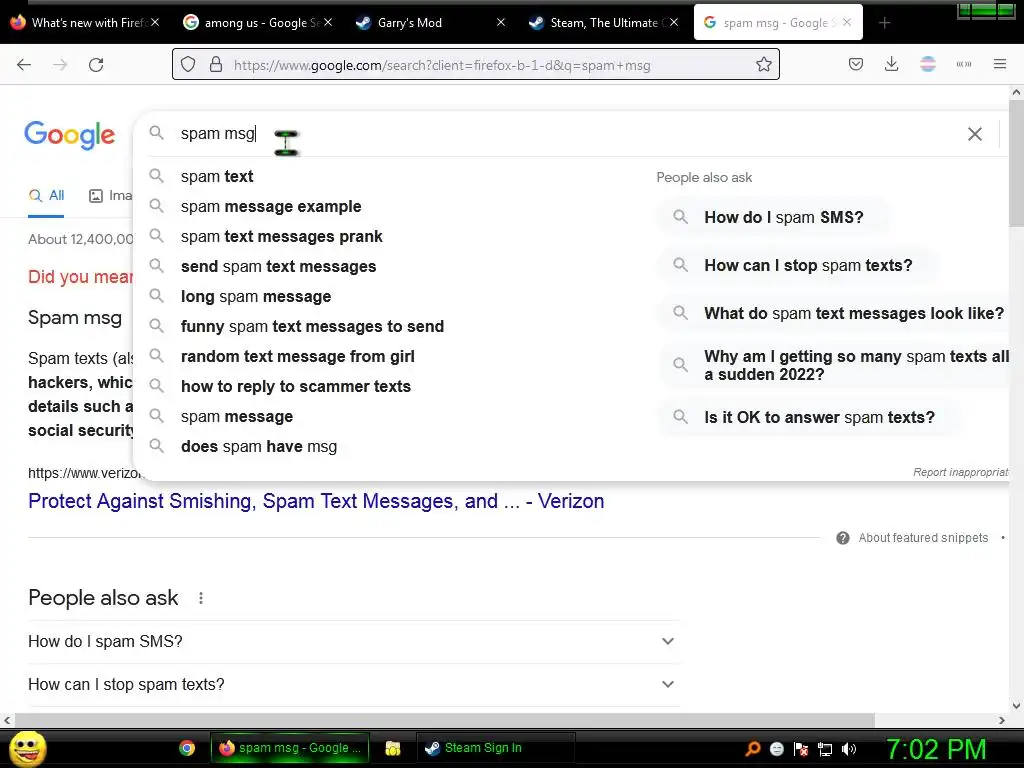Image resolution: width=1024 pixels, height=768 pixels.
Task: Select the Images results tab
Action: click(110, 195)
